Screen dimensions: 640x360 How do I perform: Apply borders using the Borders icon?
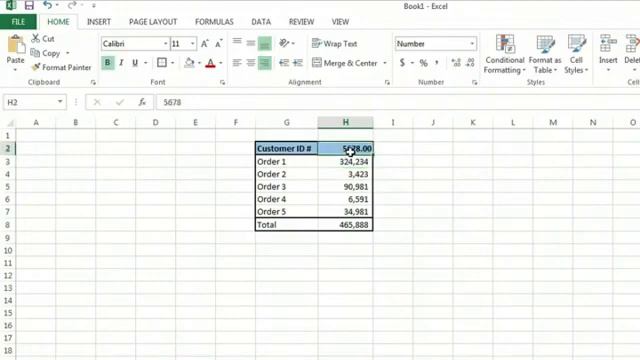pyautogui.click(x=162, y=63)
